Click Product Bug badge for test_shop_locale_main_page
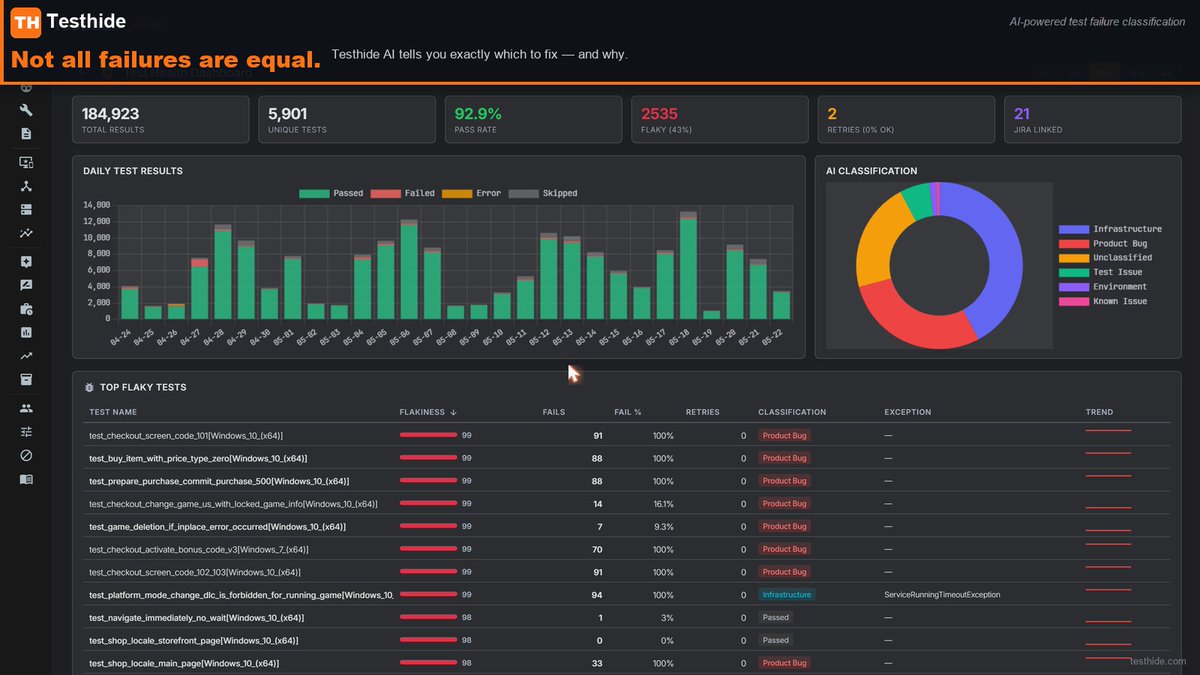This screenshot has width=1200, height=675. click(784, 663)
